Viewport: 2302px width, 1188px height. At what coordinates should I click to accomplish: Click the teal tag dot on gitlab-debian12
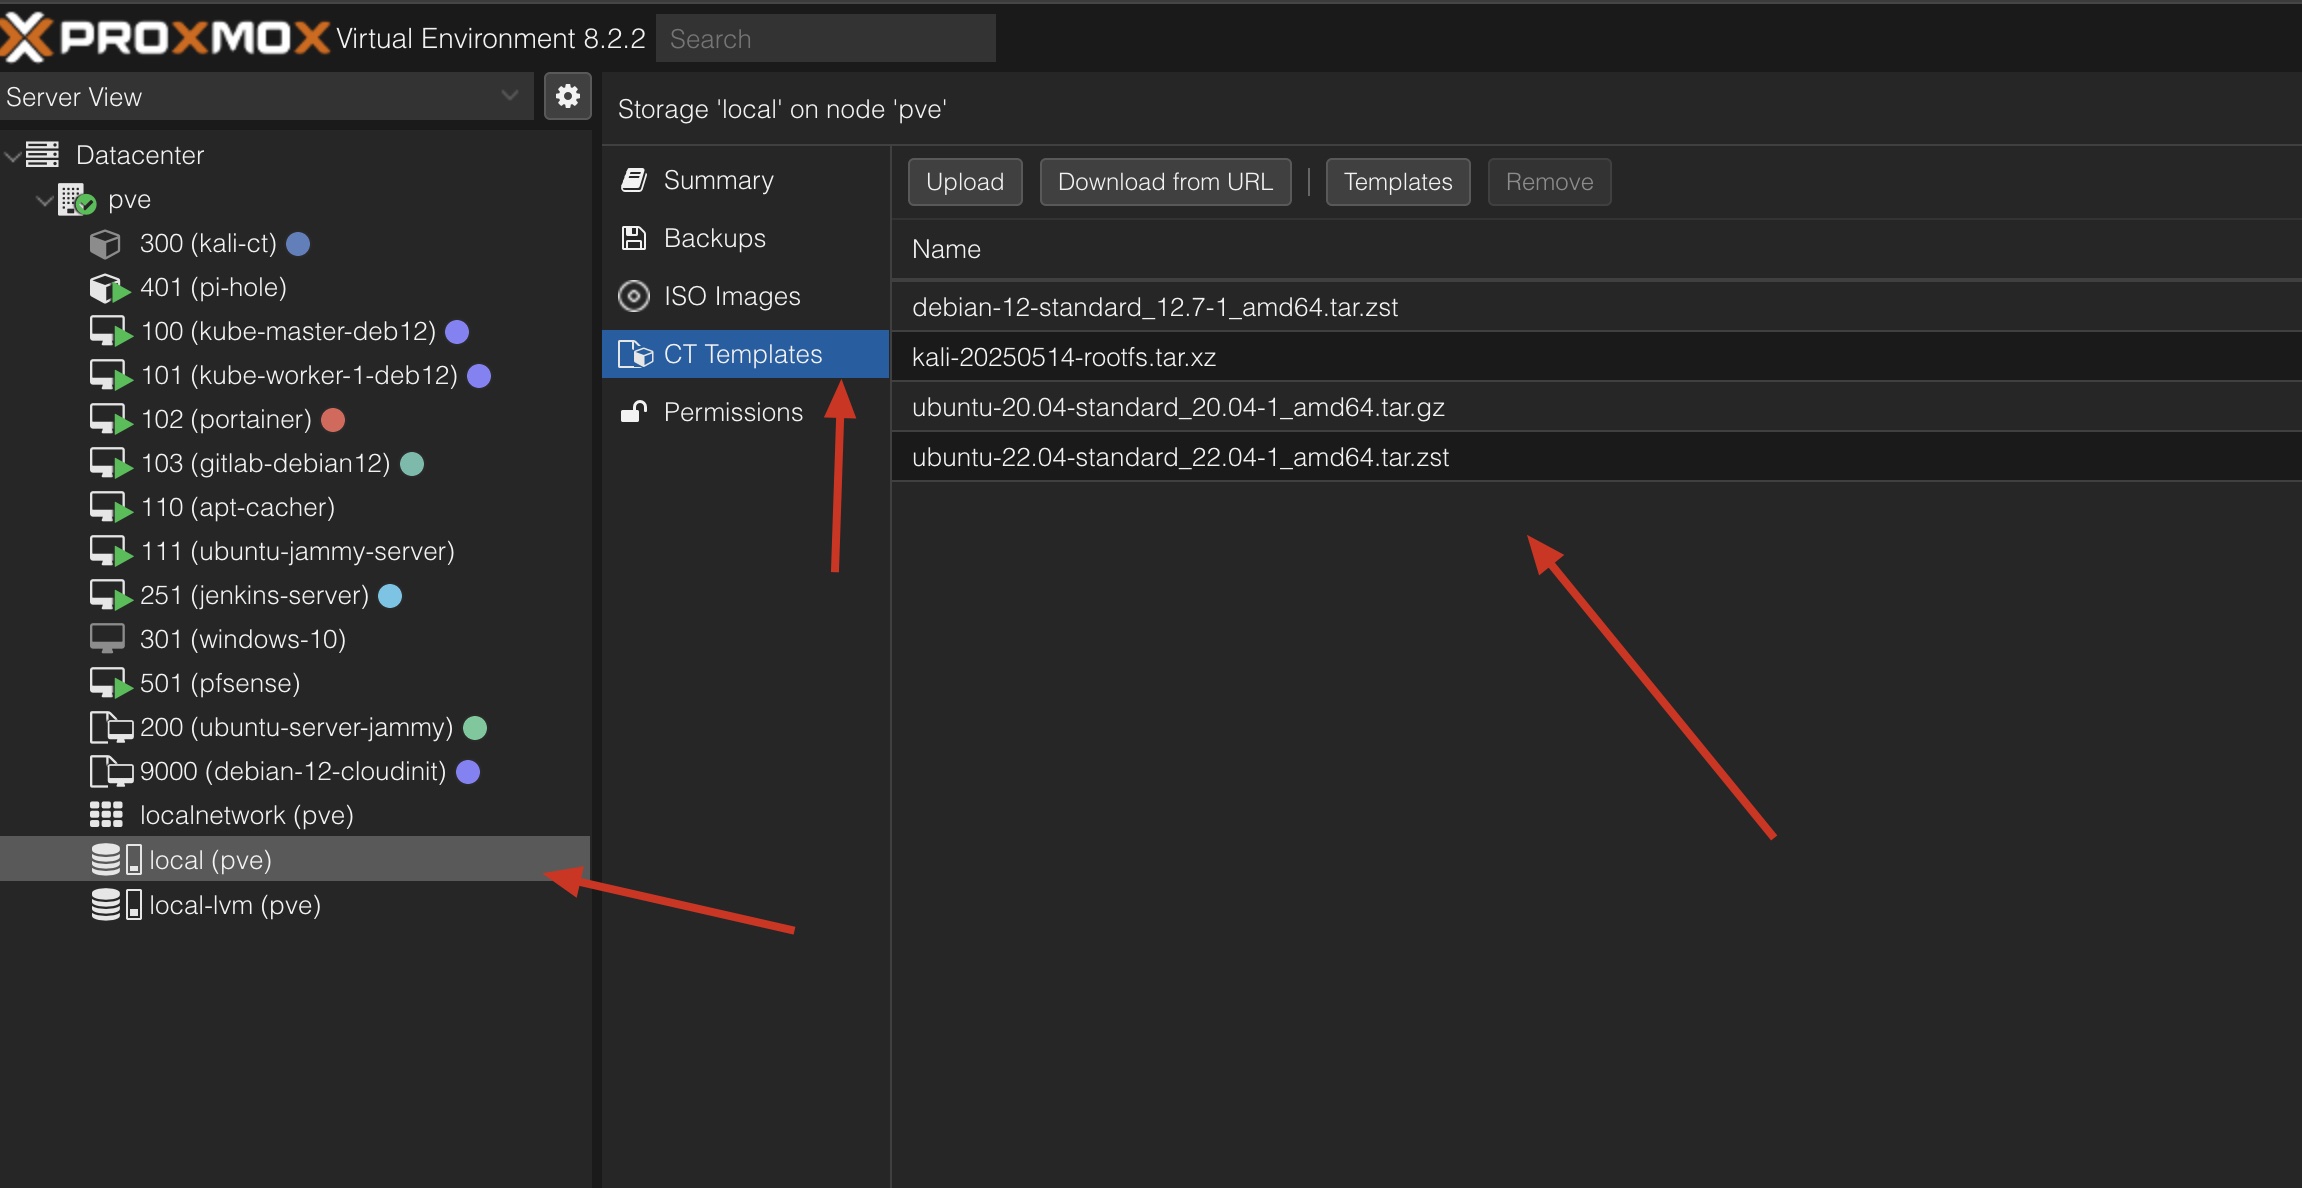tap(412, 464)
